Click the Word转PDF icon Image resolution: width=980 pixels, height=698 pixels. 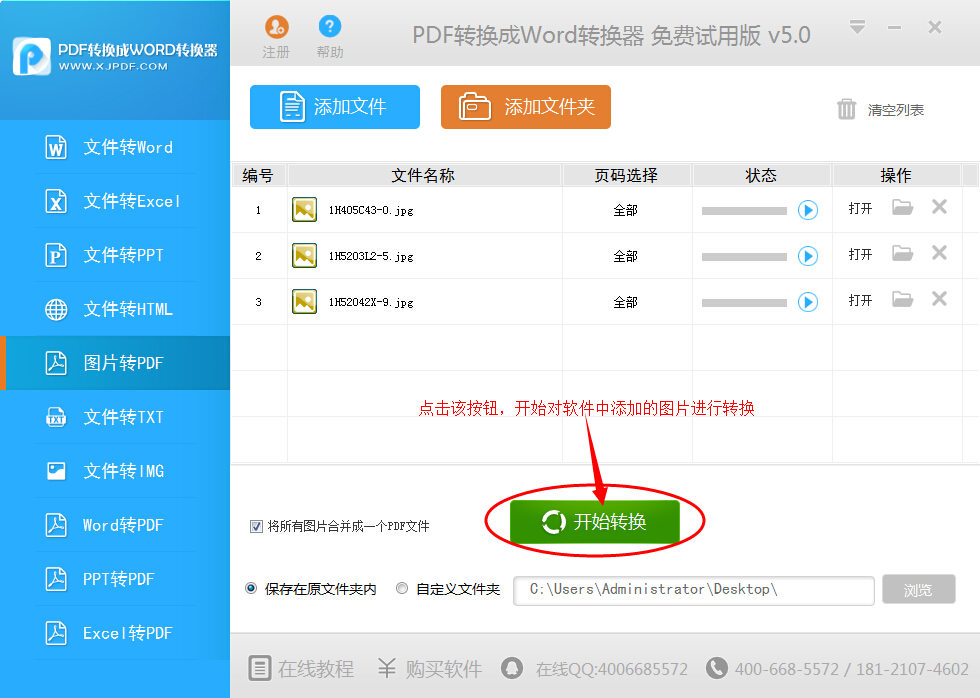point(56,525)
